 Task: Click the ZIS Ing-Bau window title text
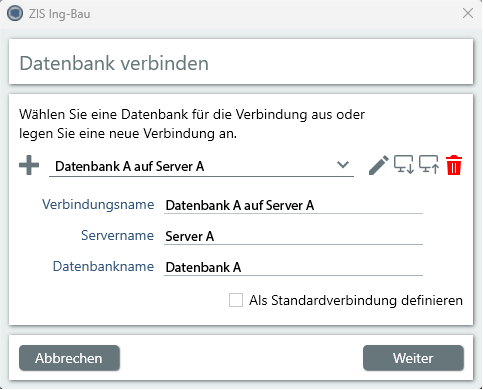(59, 14)
